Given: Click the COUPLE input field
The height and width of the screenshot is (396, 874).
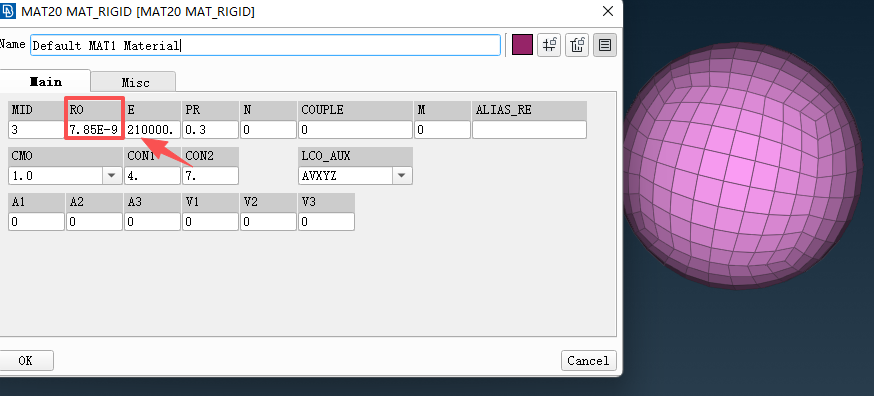Looking at the screenshot, I should (356, 130).
